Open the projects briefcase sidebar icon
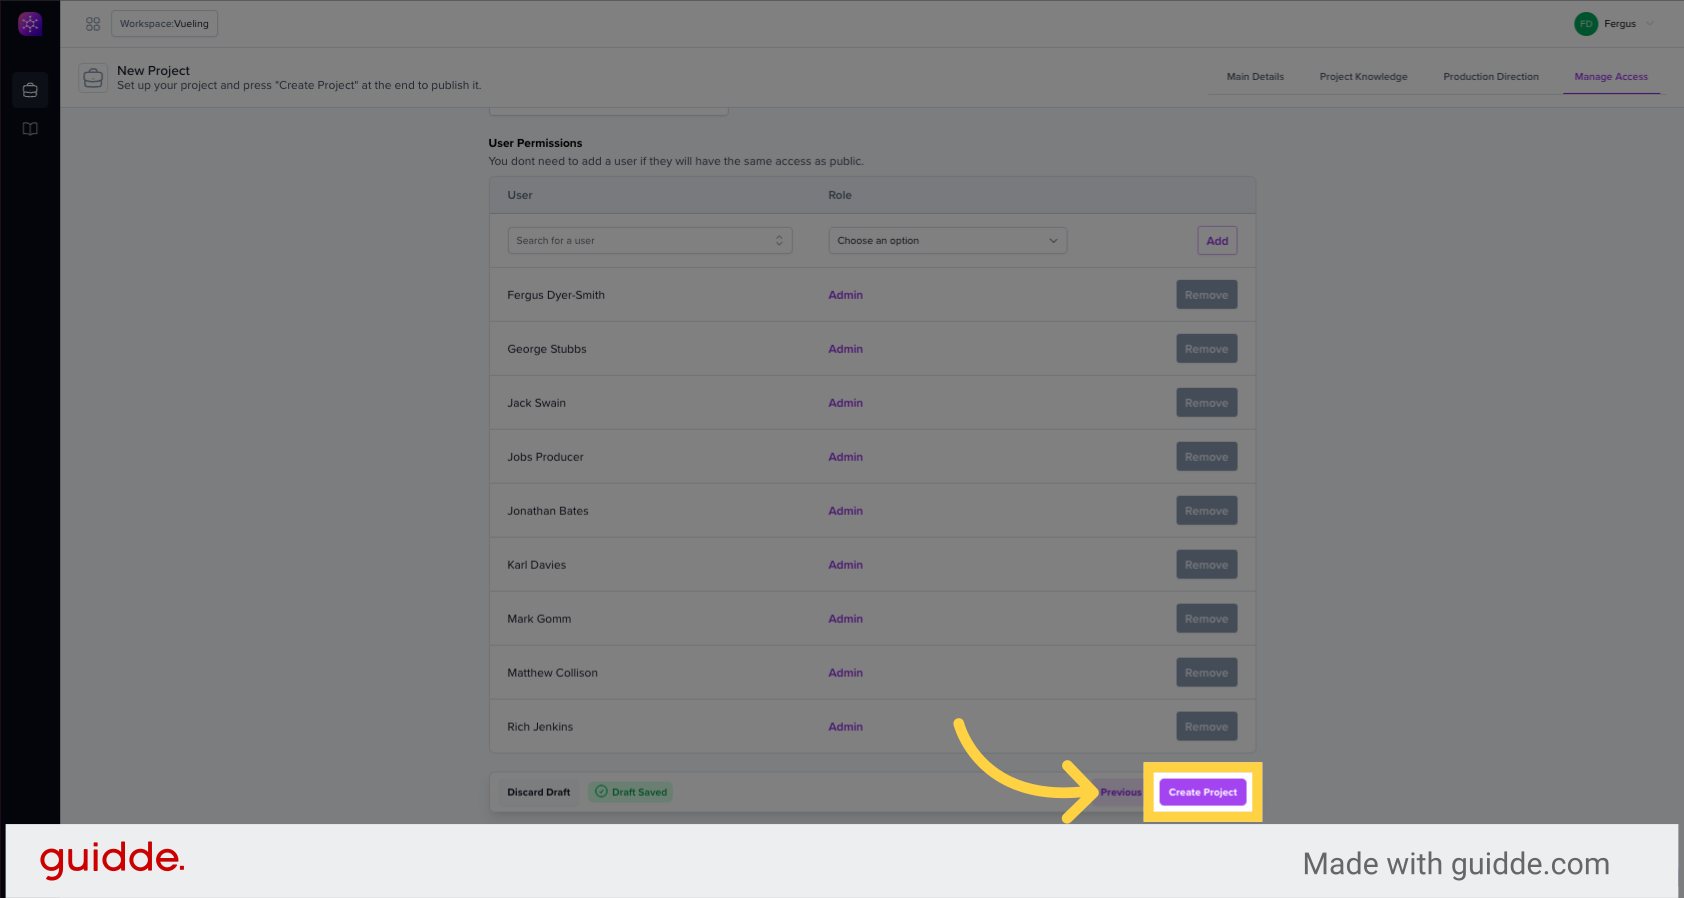The width and height of the screenshot is (1684, 898). click(x=30, y=90)
